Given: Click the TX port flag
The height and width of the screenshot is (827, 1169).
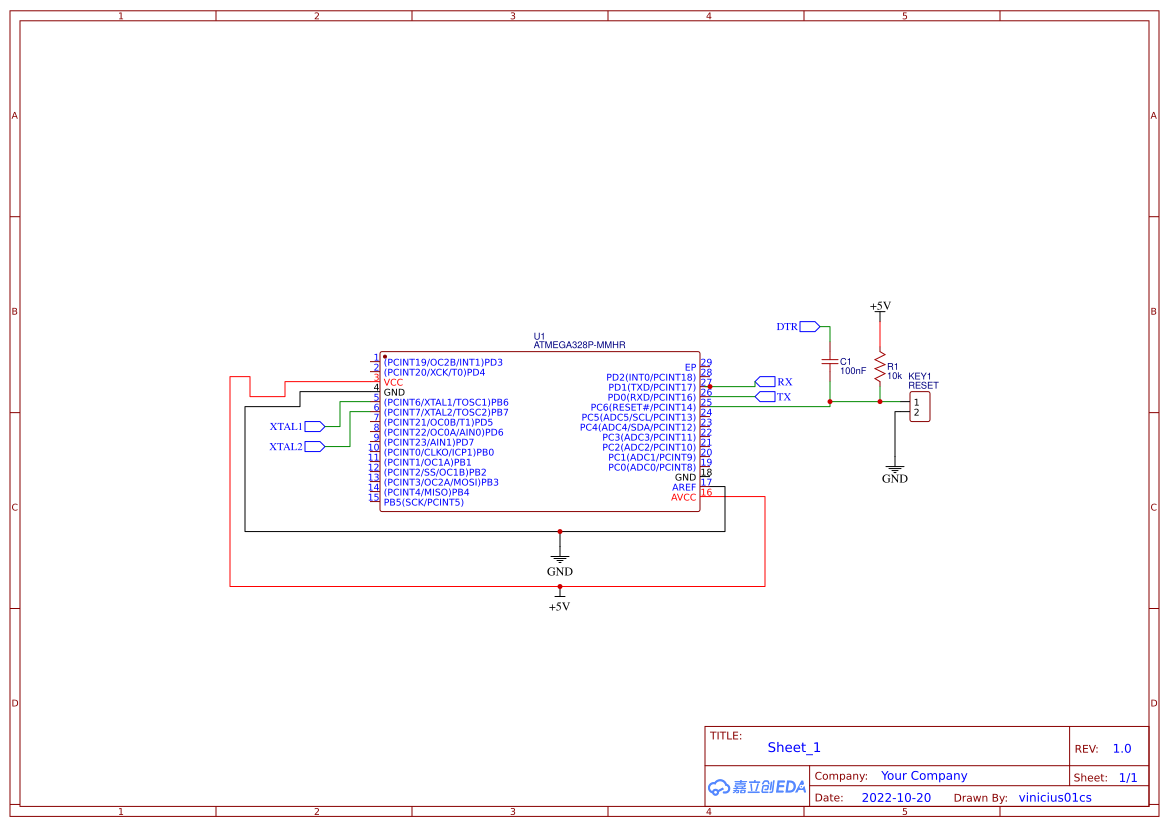Looking at the screenshot, I should pos(764,397).
